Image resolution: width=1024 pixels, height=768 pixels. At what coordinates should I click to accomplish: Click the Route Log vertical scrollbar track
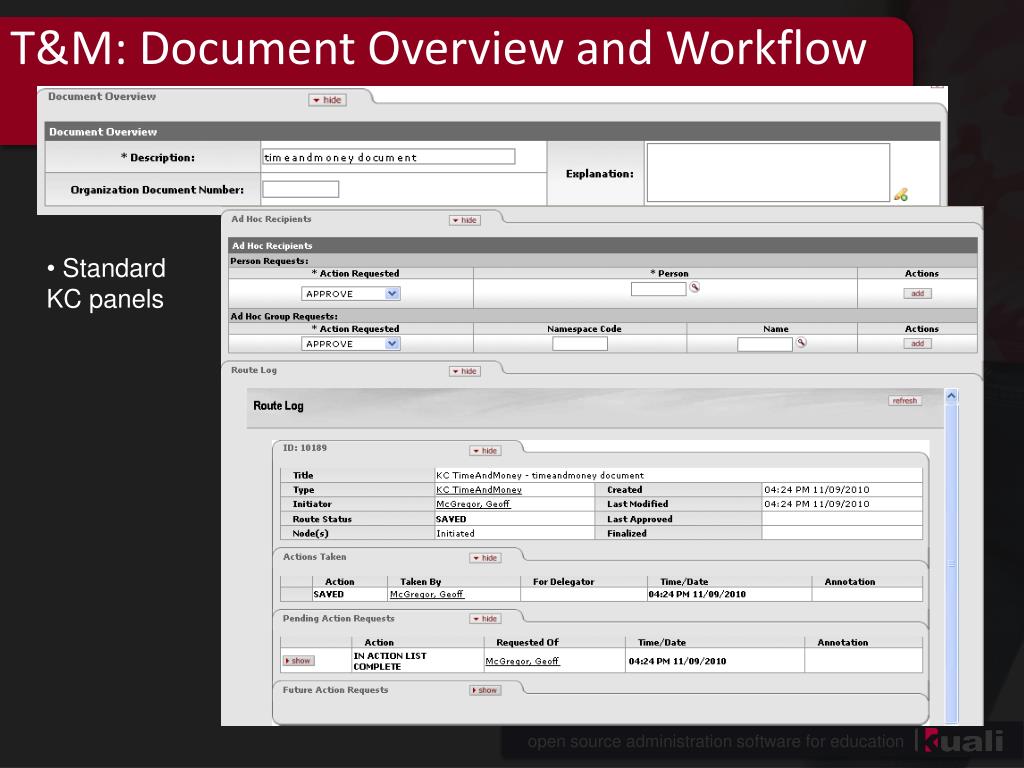[952, 563]
